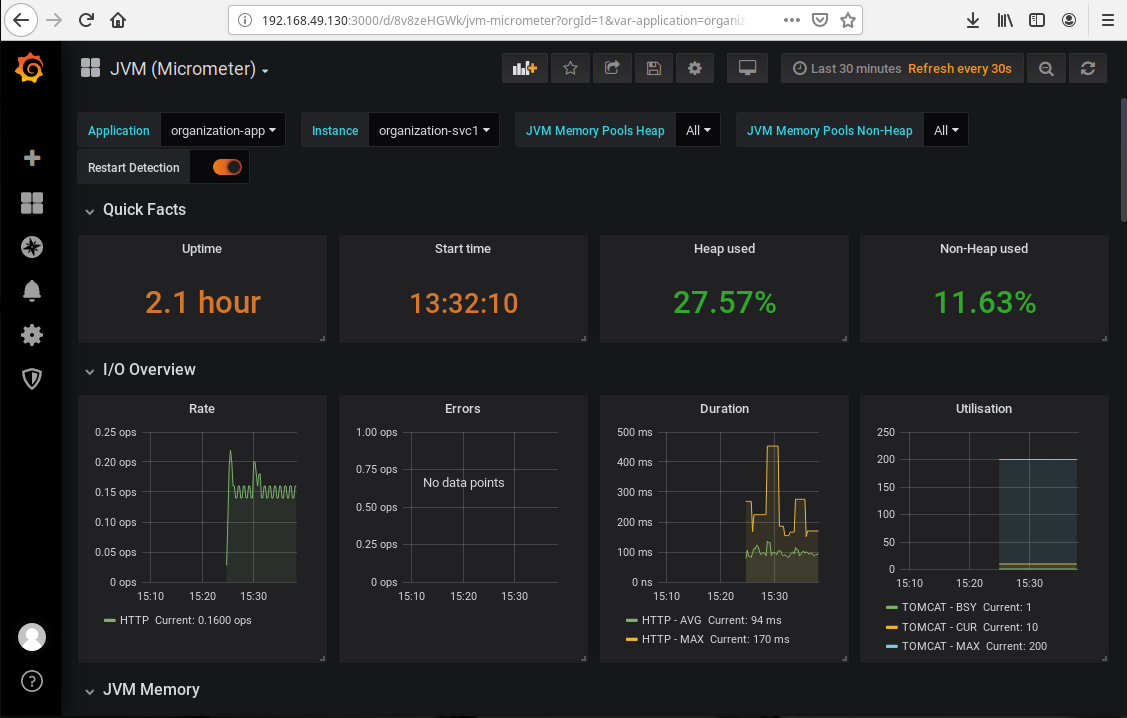Image resolution: width=1127 pixels, height=718 pixels.
Task: Open the Utilisation panel title menu
Action: click(x=984, y=408)
